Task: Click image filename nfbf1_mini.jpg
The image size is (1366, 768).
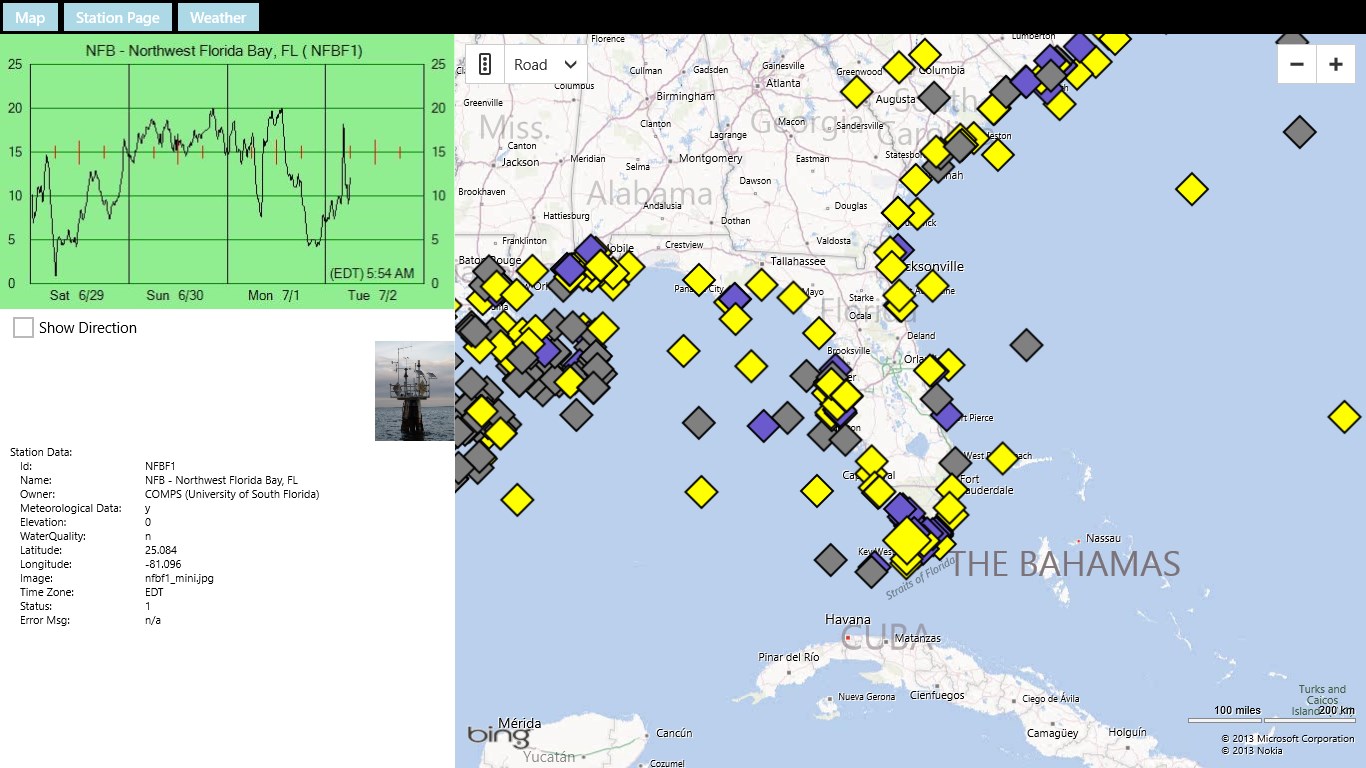Action: coord(179,578)
